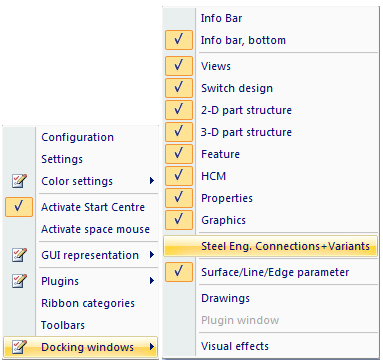This screenshot has height=362, width=383.
Task: Click the edit icon beside Docking windows
Action: 19,347
